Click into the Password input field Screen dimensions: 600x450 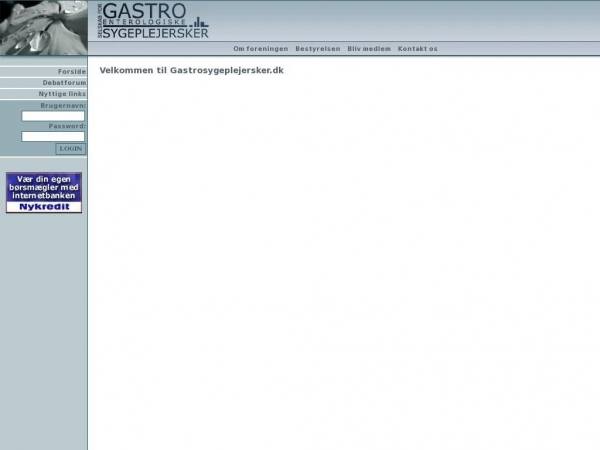[x=53, y=137]
